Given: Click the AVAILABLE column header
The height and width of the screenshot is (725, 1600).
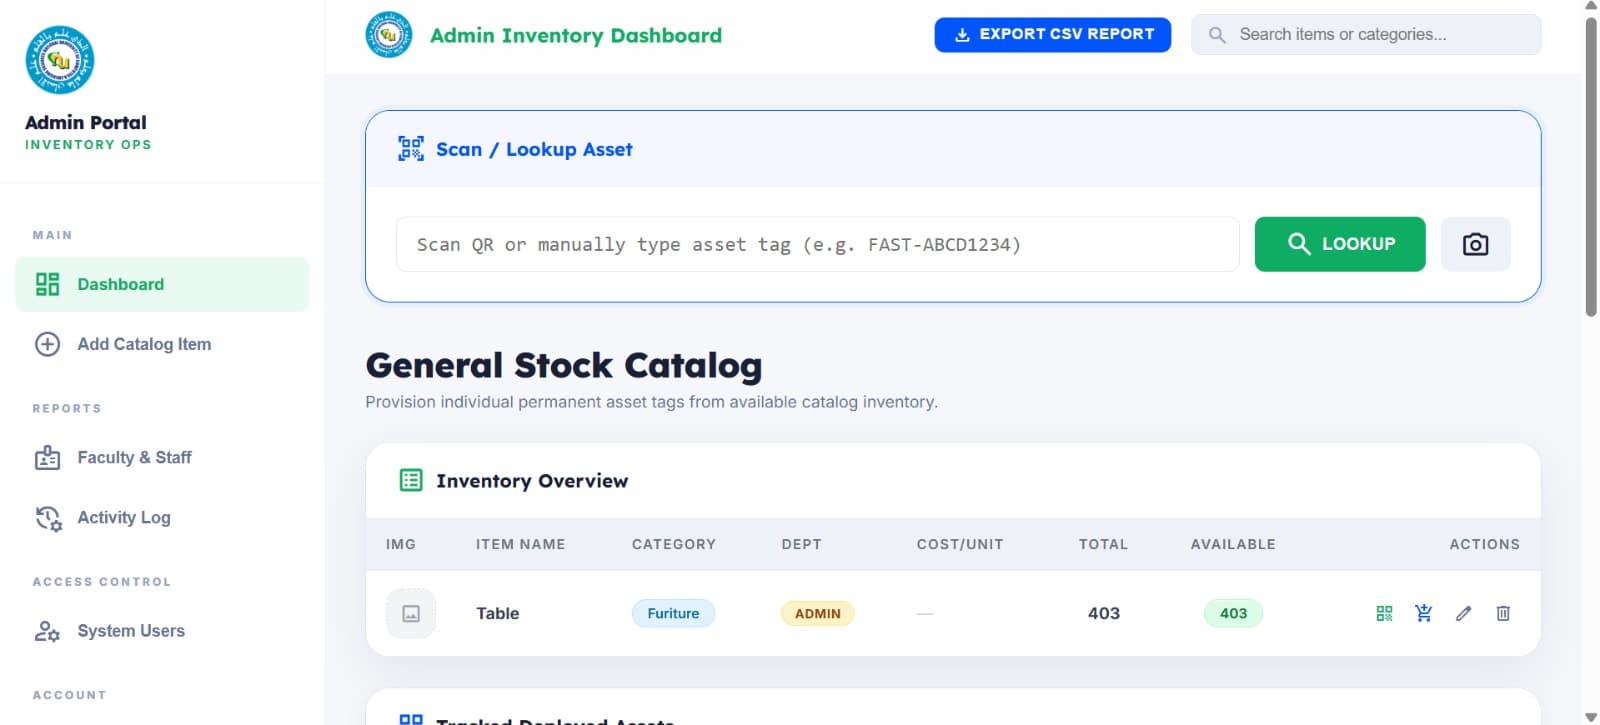Looking at the screenshot, I should coord(1232,544).
